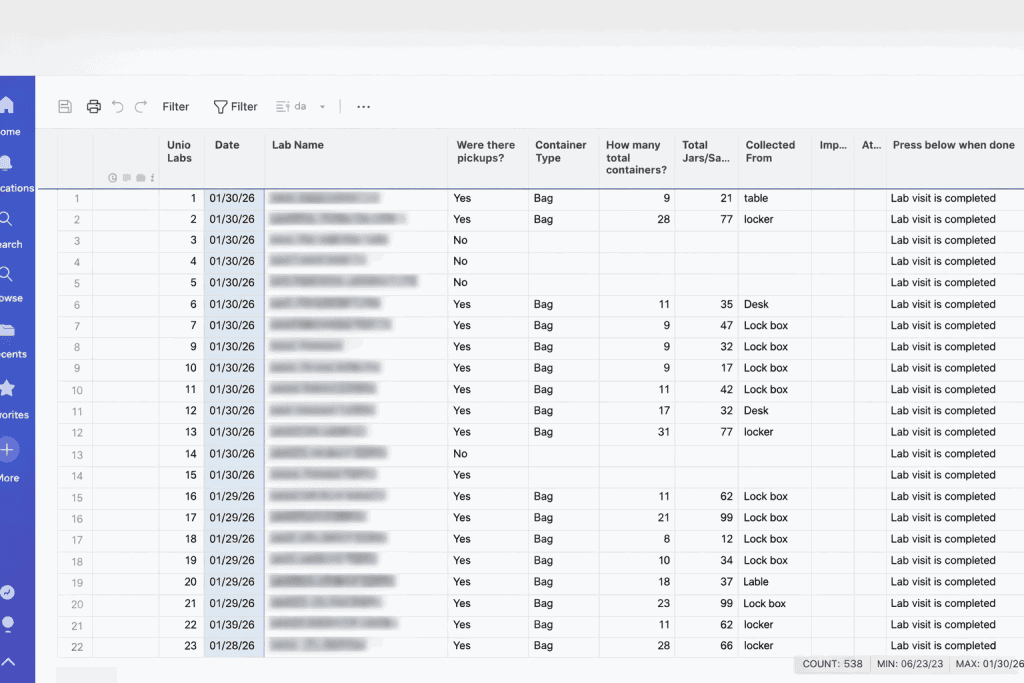Select the 'Total Jars/Sa...' column header
The image size is (1024, 683).
pos(707,161)
